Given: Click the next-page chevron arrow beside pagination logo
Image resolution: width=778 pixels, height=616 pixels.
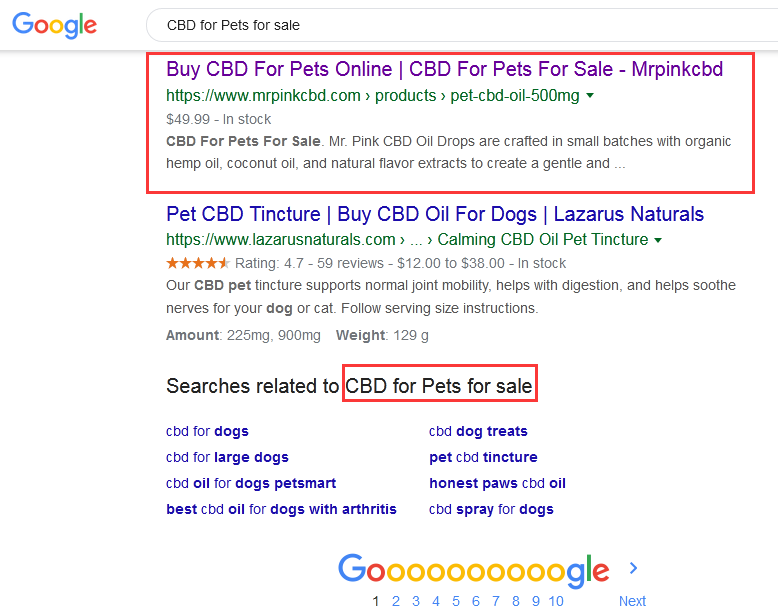Looking at the screenshot, I should pos(633,568).
